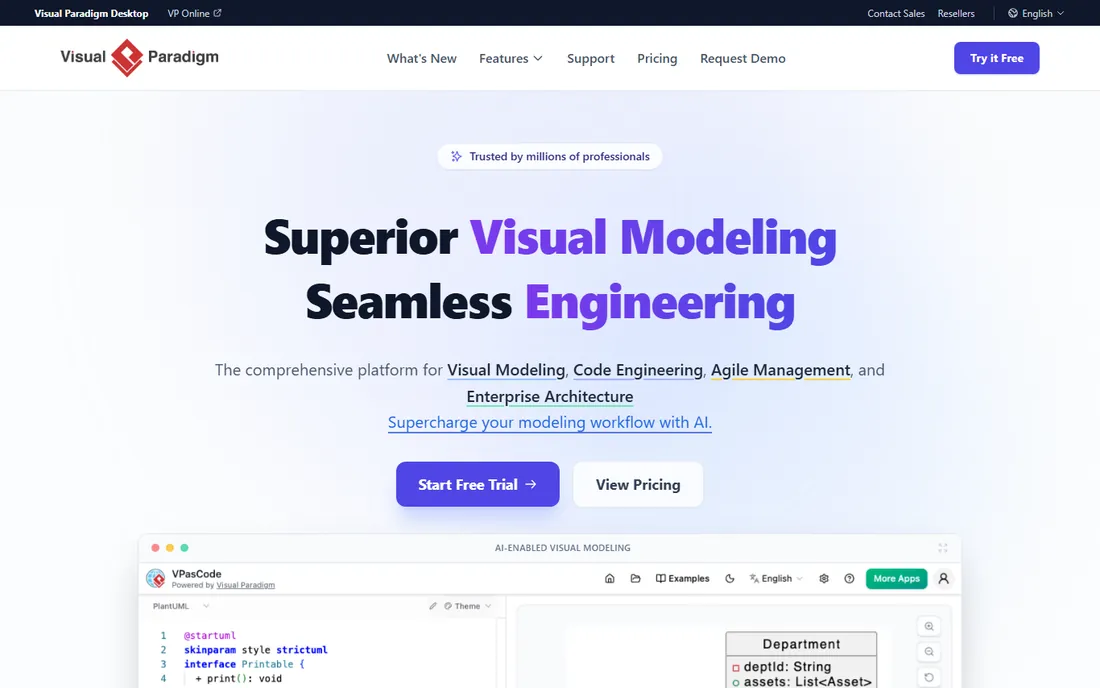Expand the PlantUML language dropdown
Screen dimensions: 1100x688
click(181, 606)
